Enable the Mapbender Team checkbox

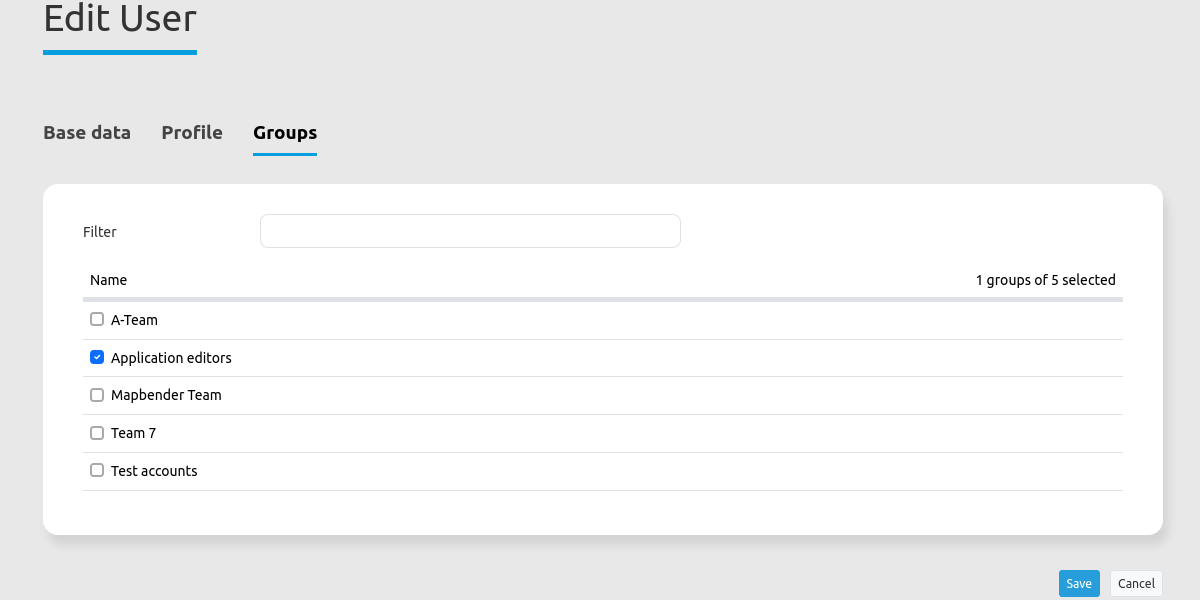(97, 395)
